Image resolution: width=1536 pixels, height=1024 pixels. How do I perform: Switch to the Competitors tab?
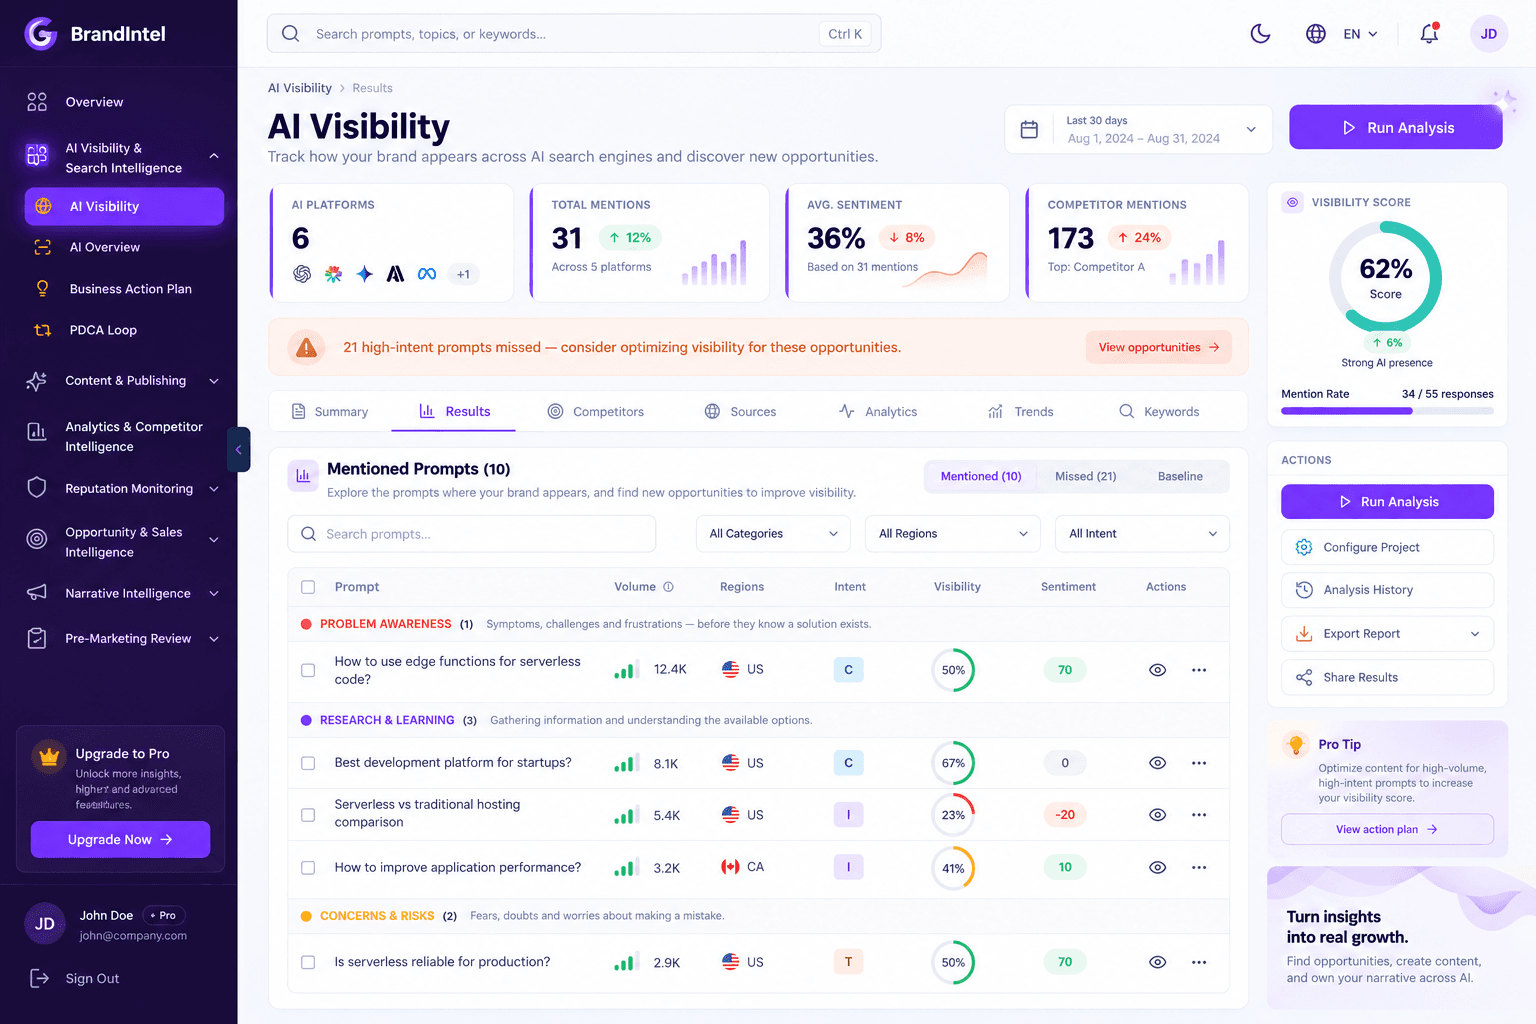(596, 412)
